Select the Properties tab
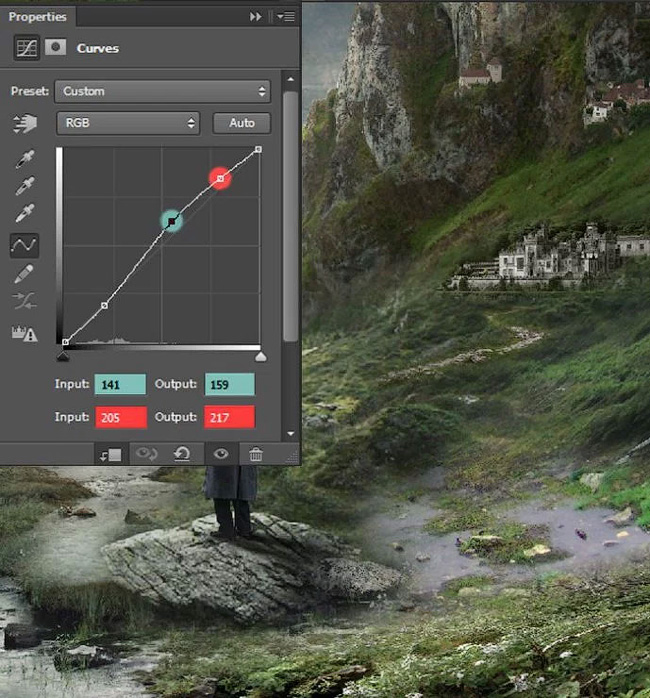This screenshot has width=650, height=698. tap(37, 17)
